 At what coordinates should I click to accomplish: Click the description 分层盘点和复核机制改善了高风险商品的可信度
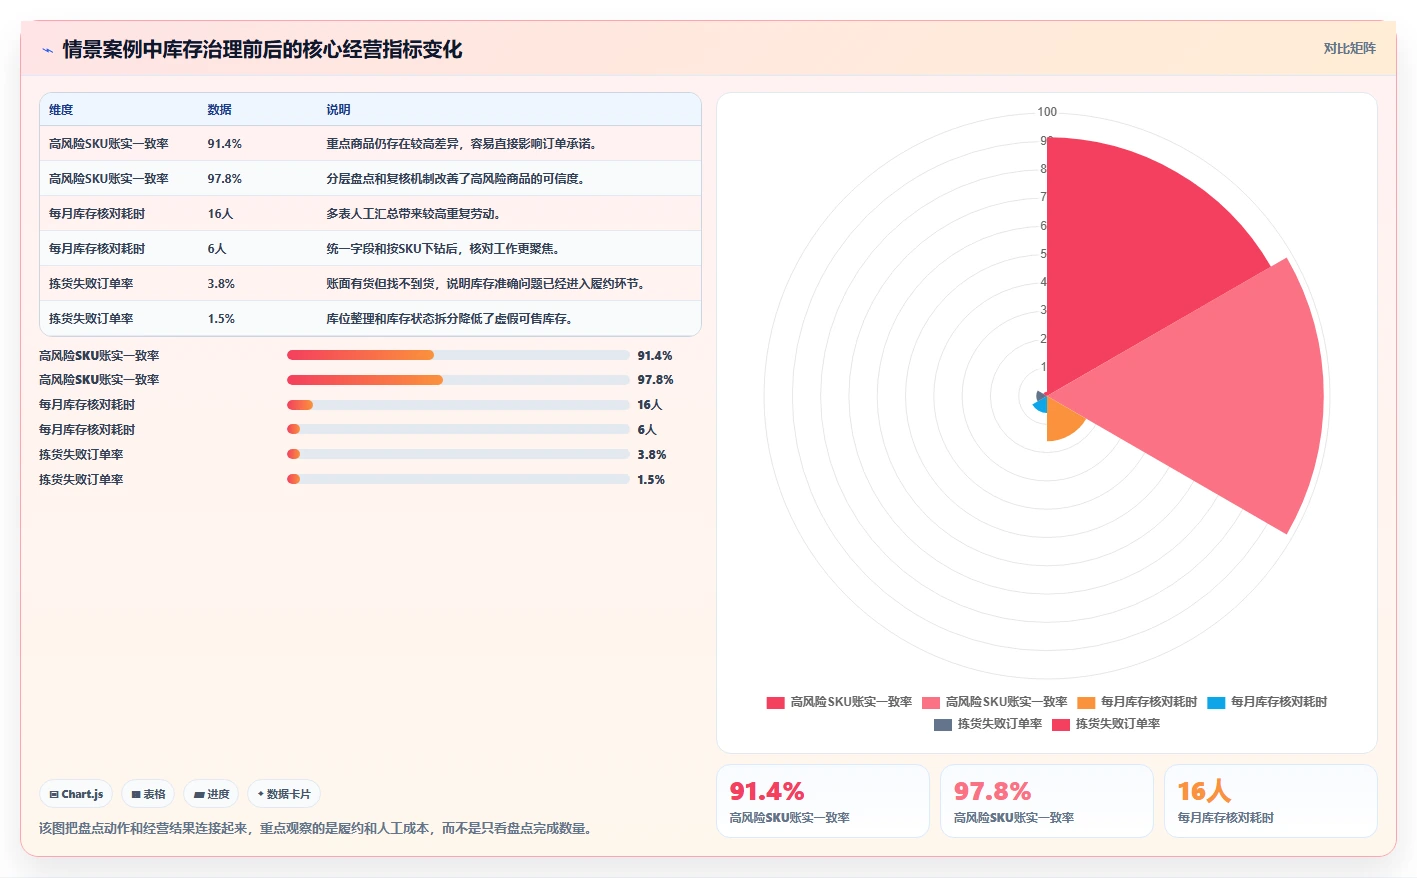[x=455, y=179]
